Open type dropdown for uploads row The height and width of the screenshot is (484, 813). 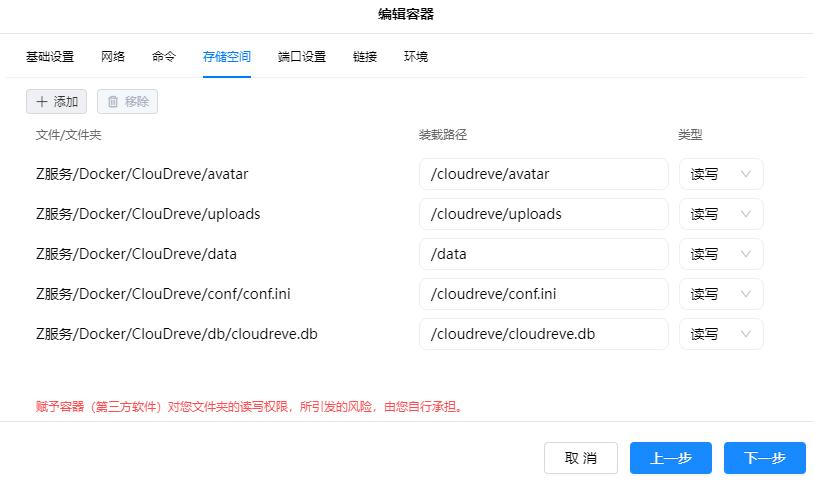coord(721,214)
